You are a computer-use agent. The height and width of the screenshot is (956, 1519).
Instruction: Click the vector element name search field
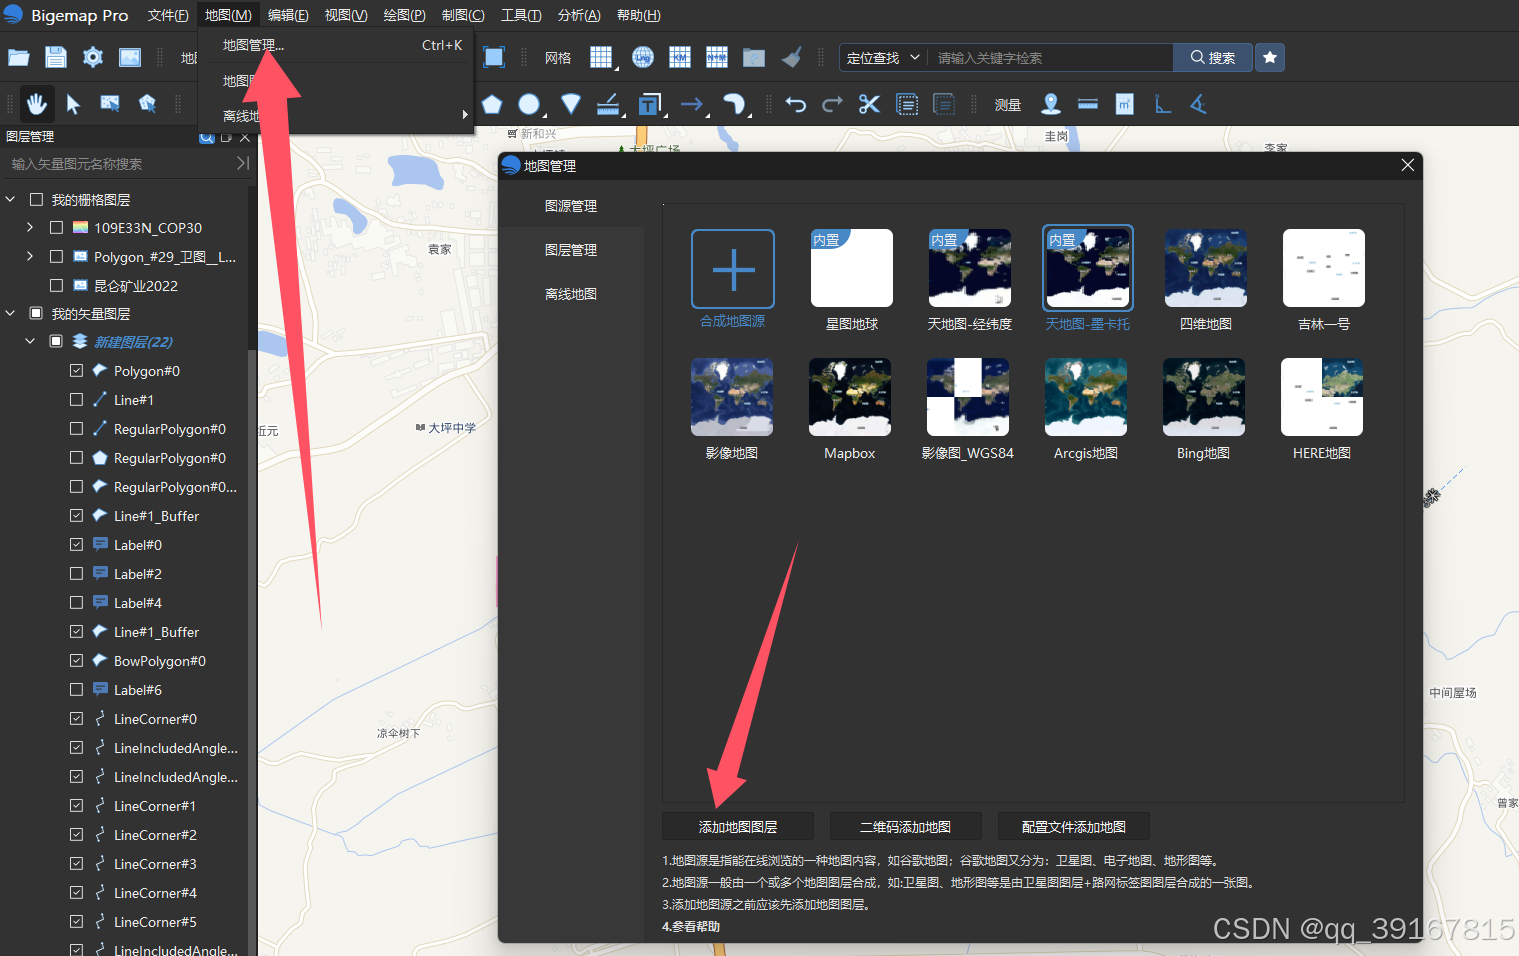coord(120,164)
